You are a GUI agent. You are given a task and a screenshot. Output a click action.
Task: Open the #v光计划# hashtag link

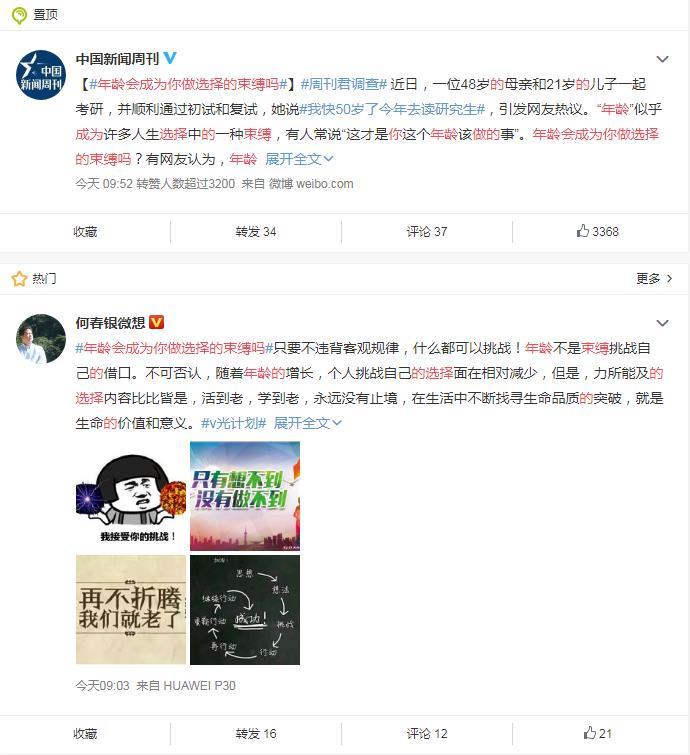(x=234, y=423)
